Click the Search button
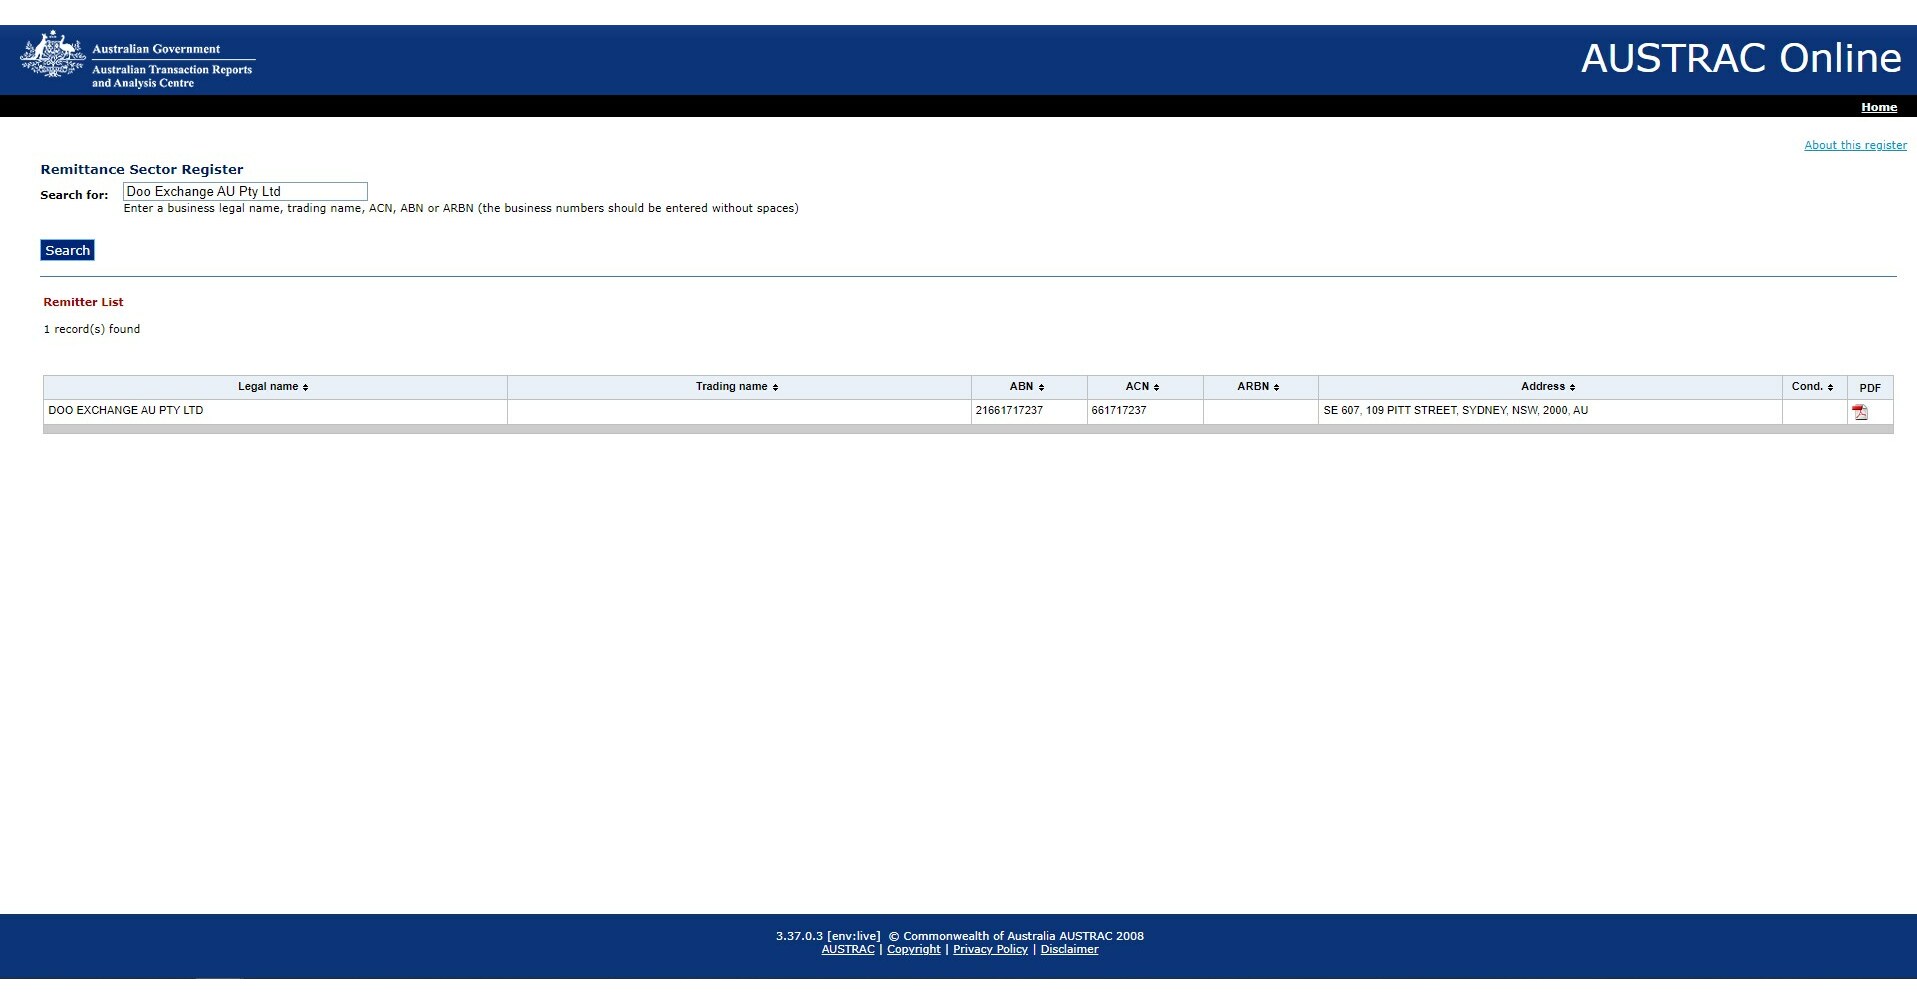Viewport: 1917px width, 1004px height. point(67,250)
